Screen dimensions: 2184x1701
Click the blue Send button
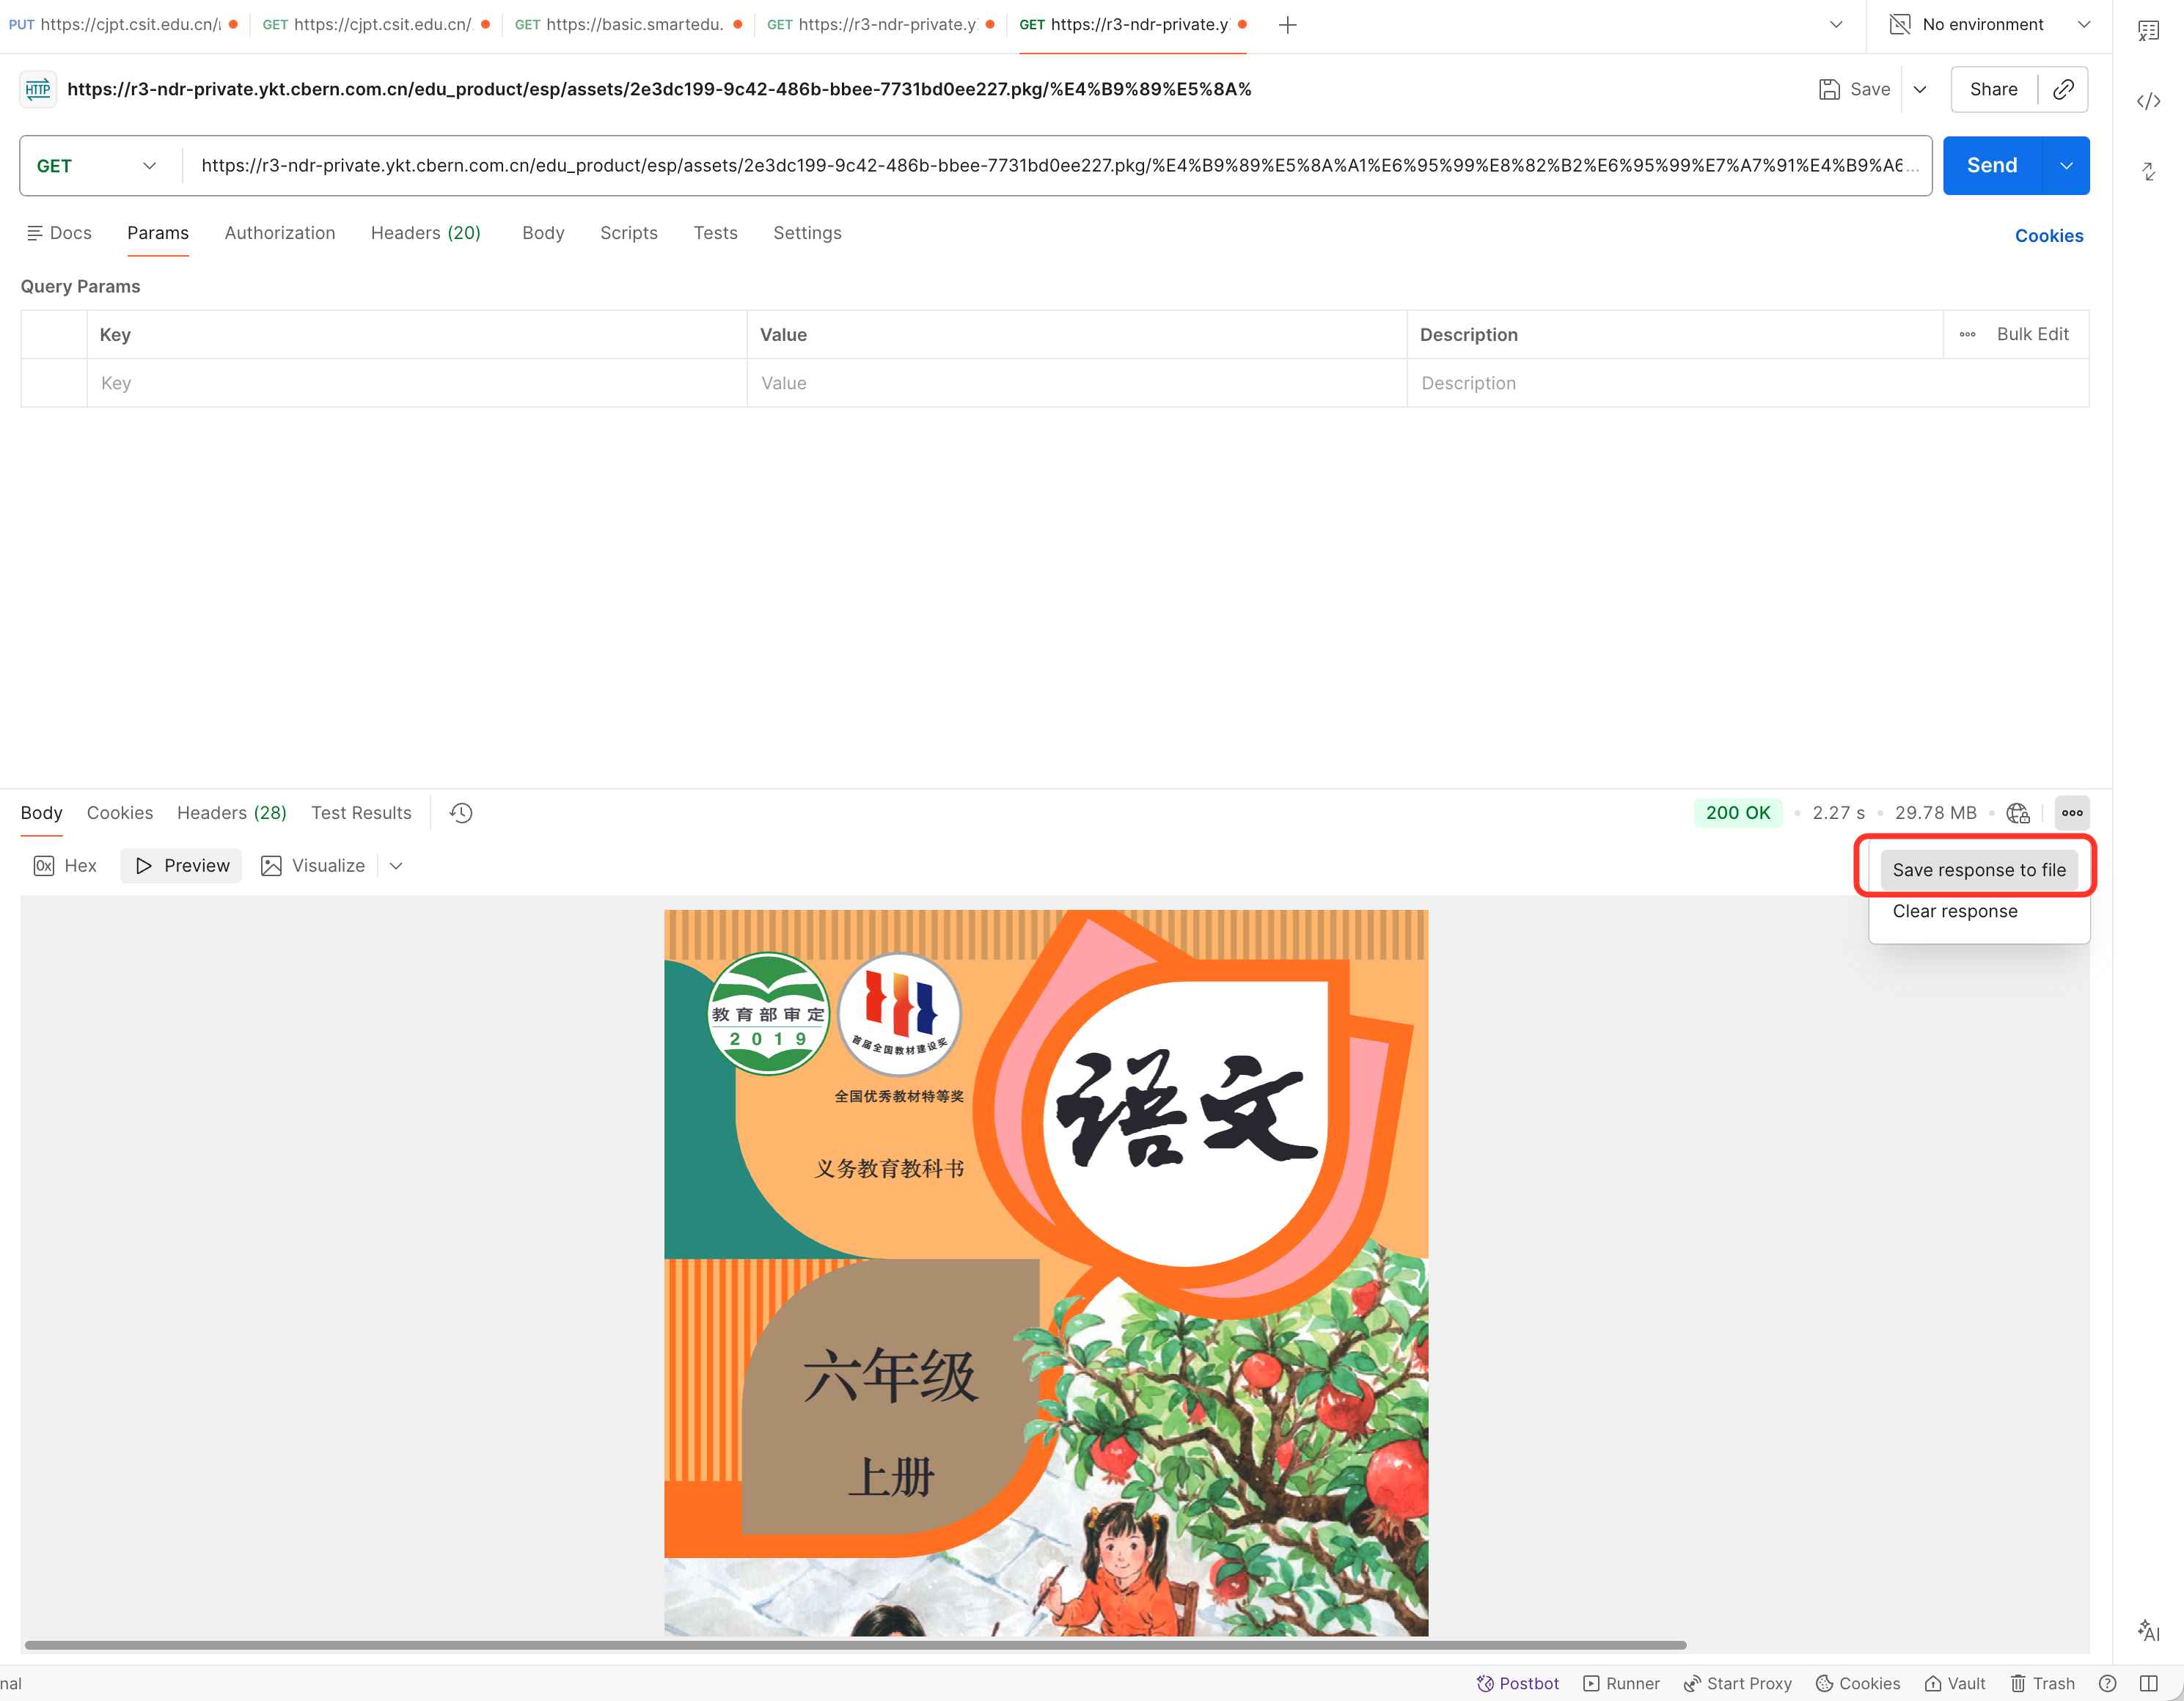(x=1993, y=166)
